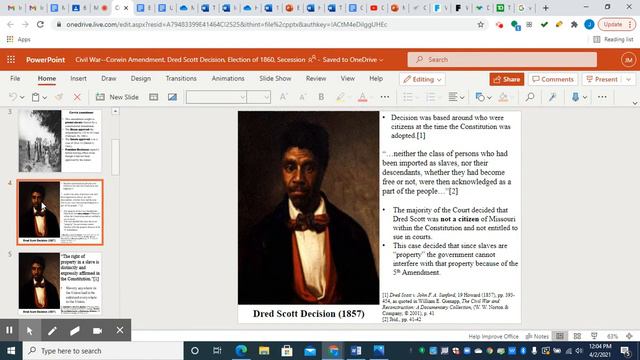The height and width of the screenshot is (360, 640).
Task: Open the Undo dropdown arrow
Action: click(22, 97)
